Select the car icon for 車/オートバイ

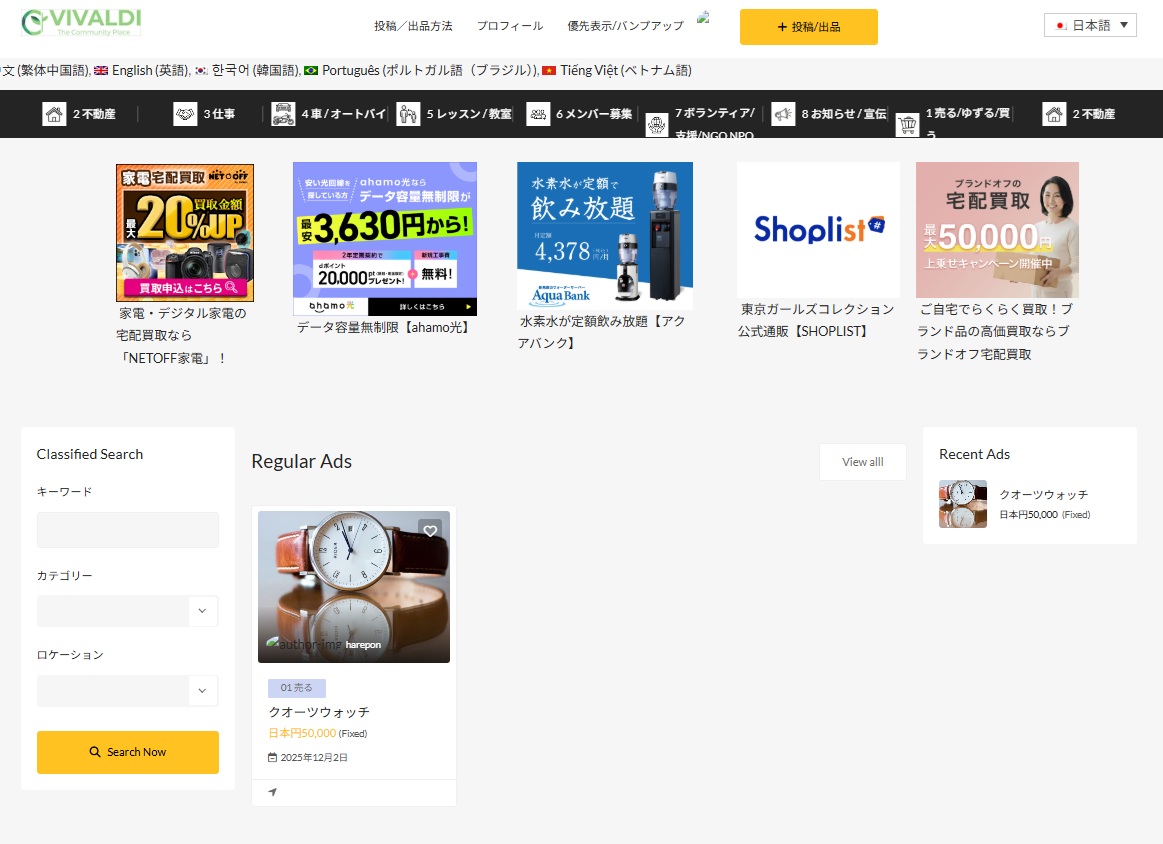tap(283, 114)
